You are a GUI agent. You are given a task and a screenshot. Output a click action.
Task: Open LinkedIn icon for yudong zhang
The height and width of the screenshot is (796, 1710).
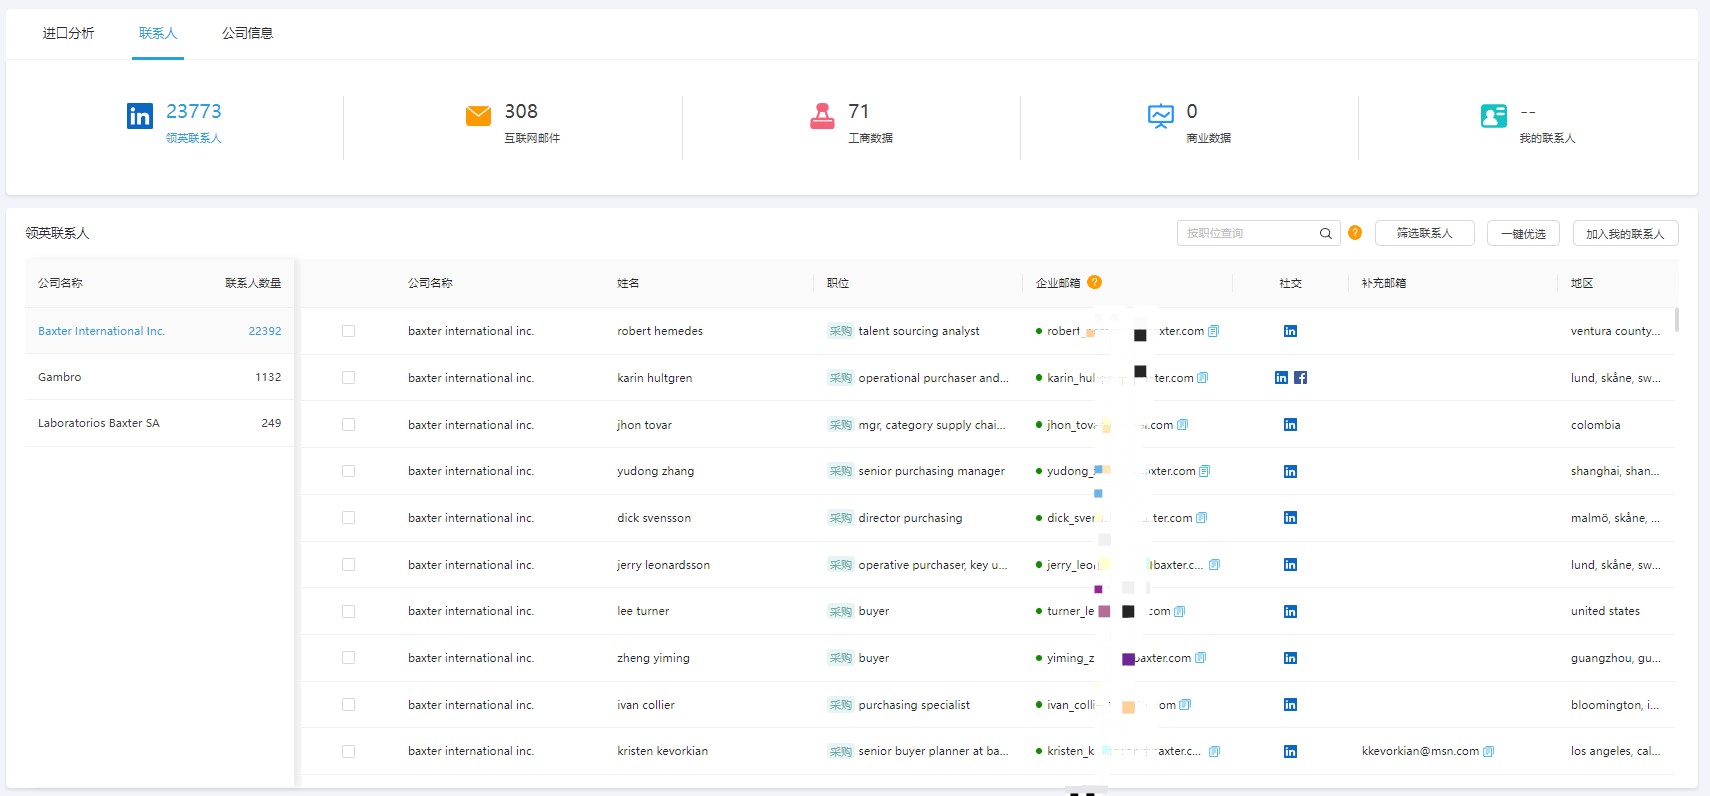pos(1290,471)
